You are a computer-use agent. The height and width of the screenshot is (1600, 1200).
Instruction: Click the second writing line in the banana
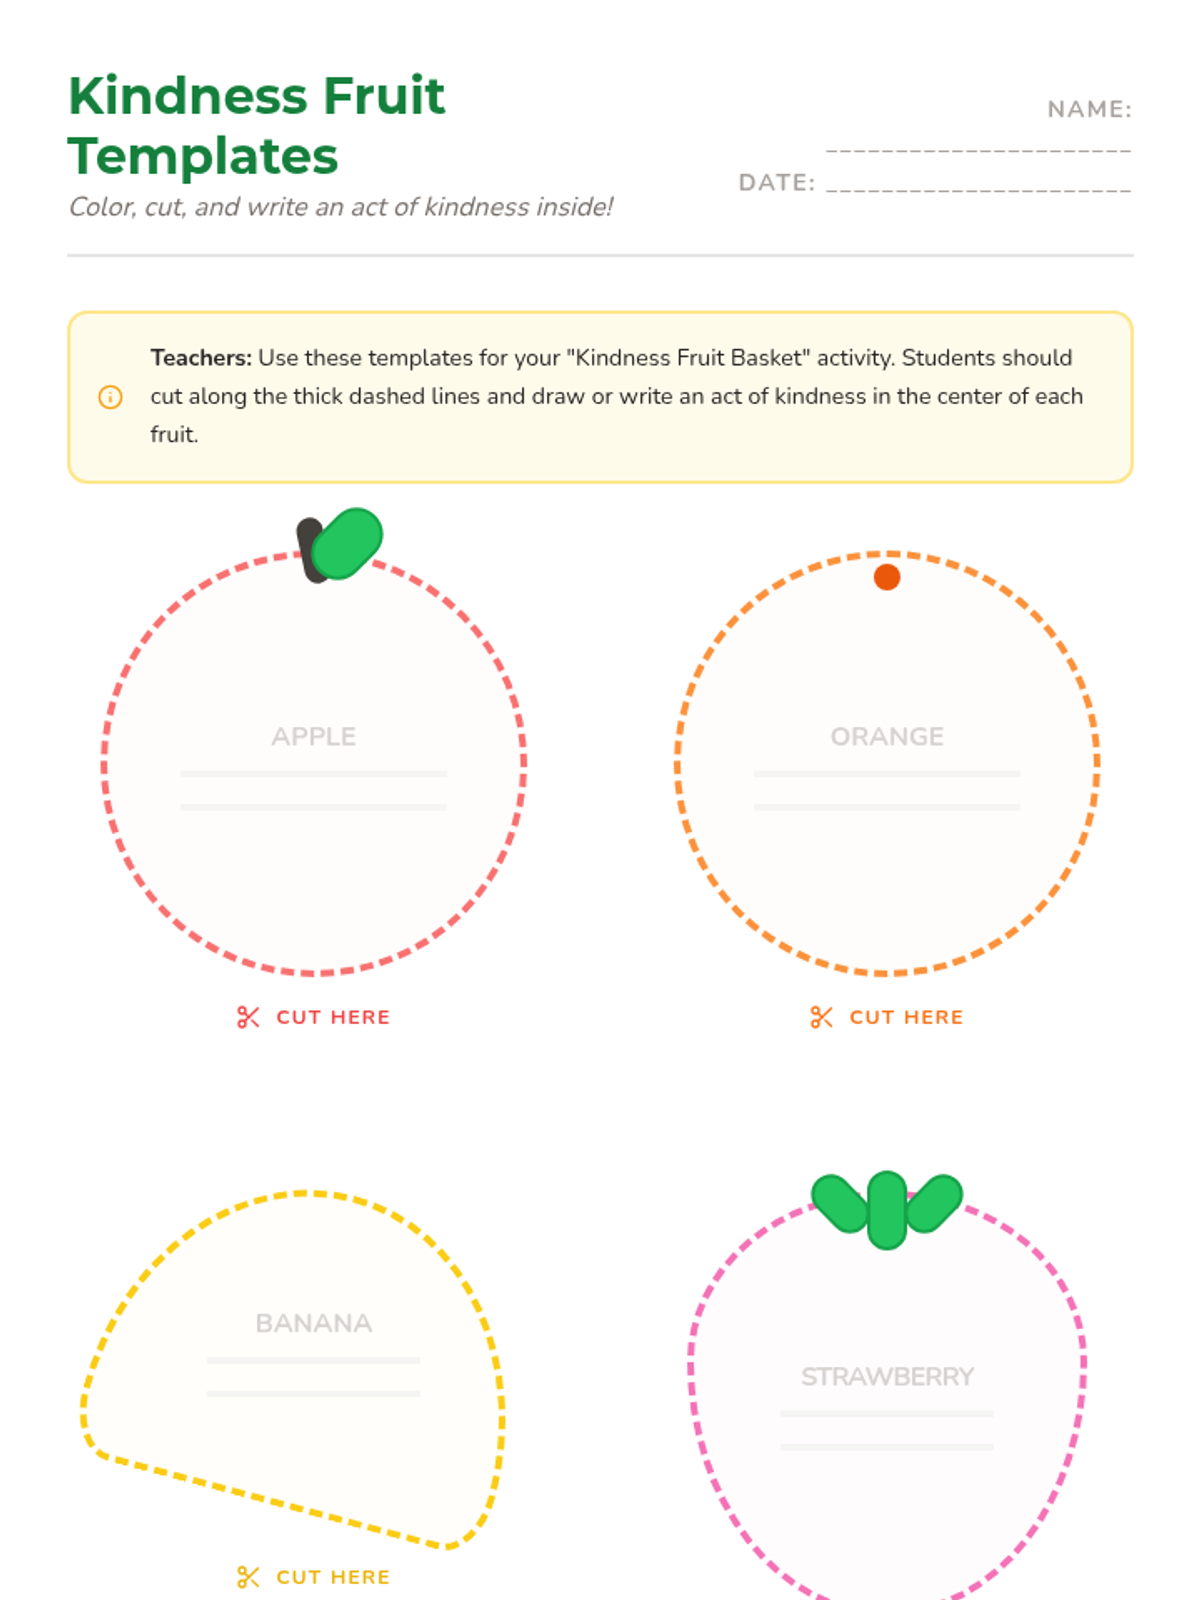click(x=314, y=1393)
